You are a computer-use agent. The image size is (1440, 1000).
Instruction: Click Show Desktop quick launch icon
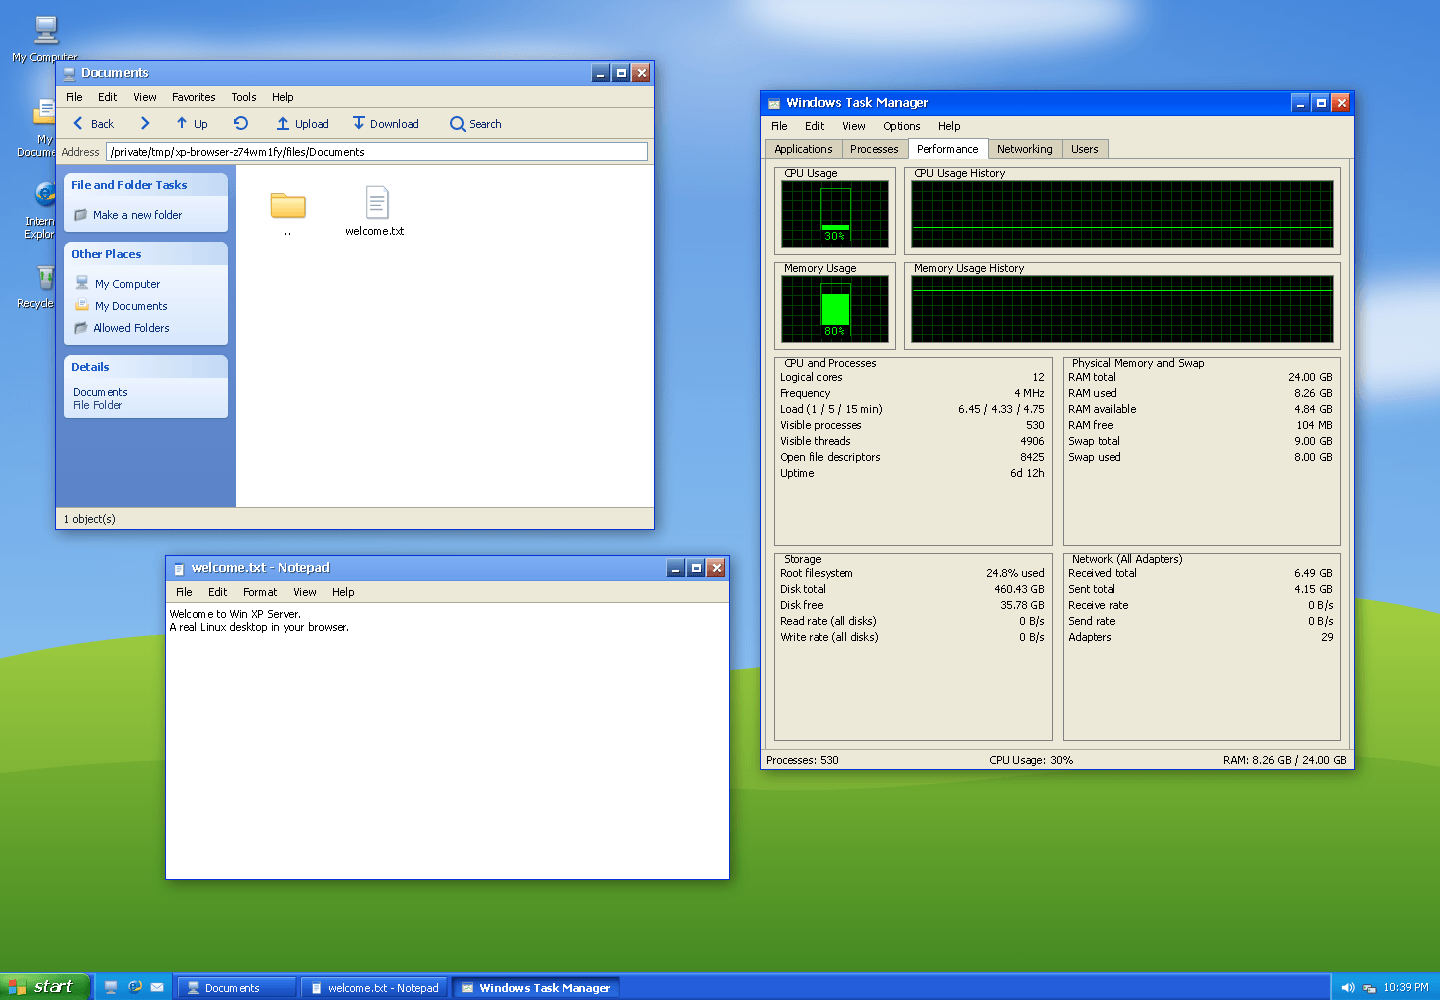click(x=111, y=987)
